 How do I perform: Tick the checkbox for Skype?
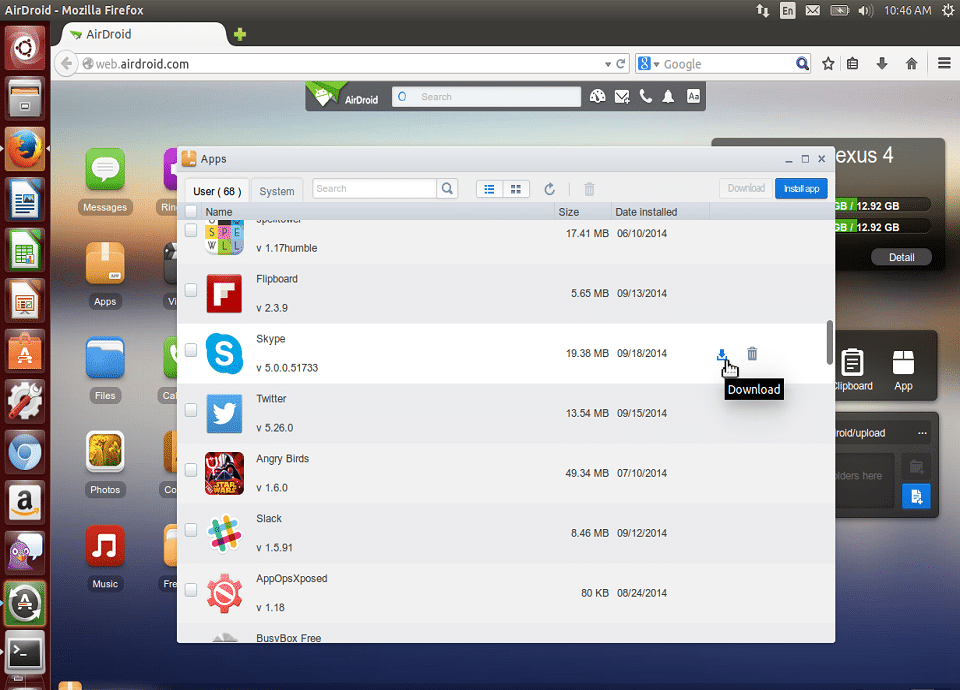(x=191, y=350)
